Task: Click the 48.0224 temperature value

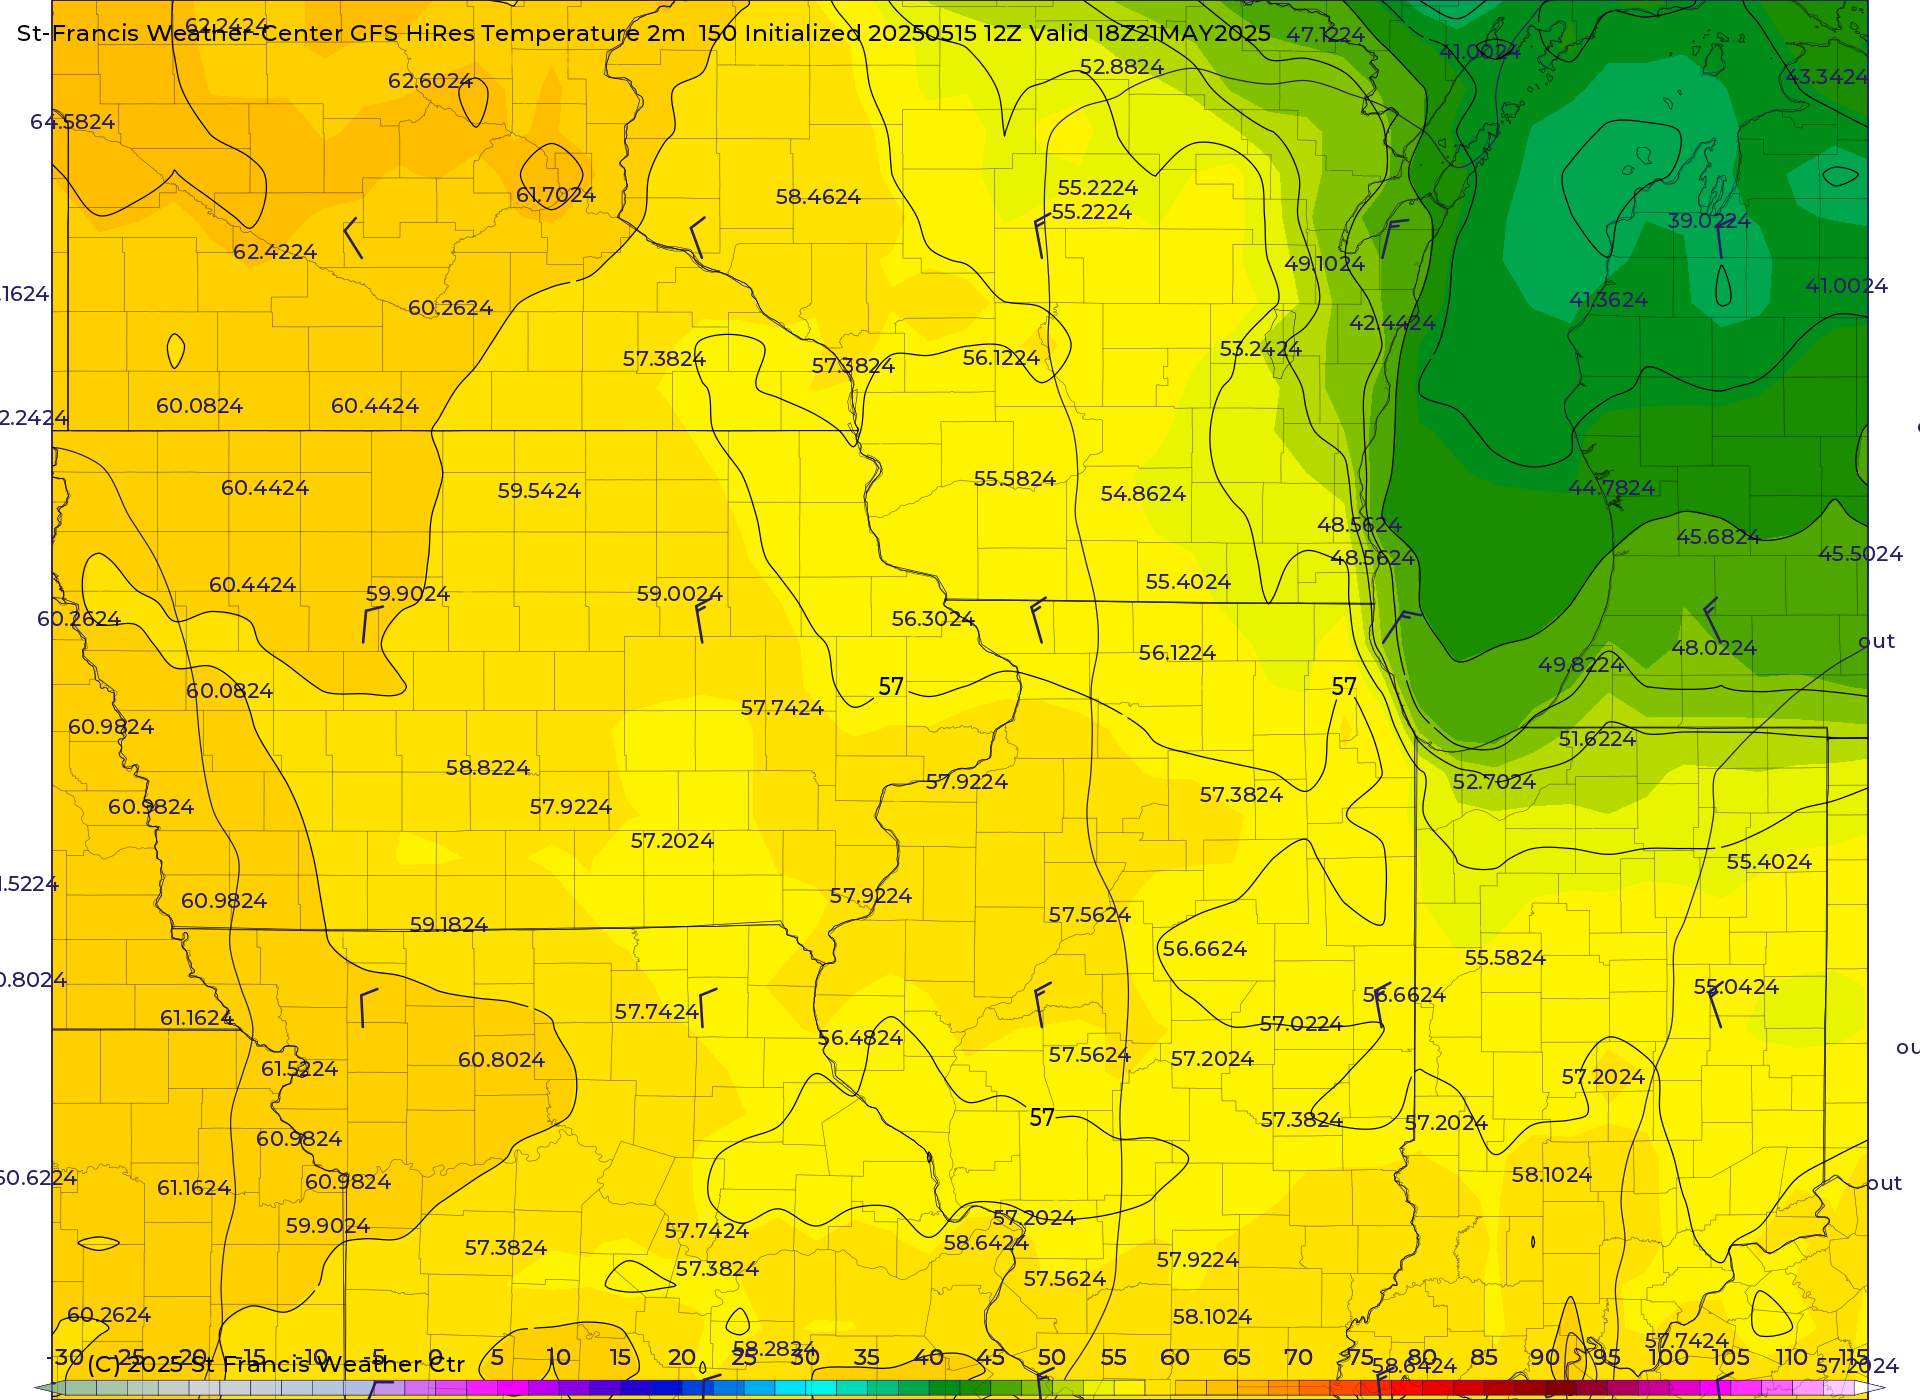Action: click(x=1715, y=648)
